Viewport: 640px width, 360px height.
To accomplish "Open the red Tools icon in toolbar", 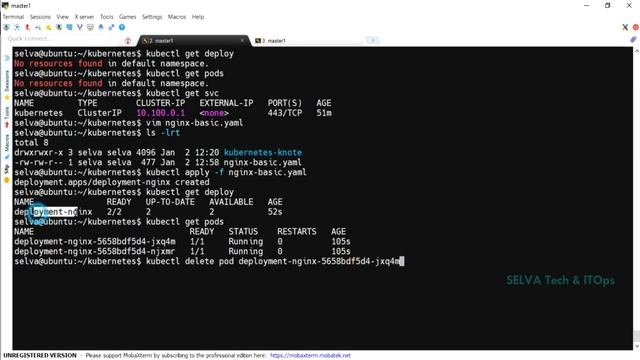I will point(27,27).
